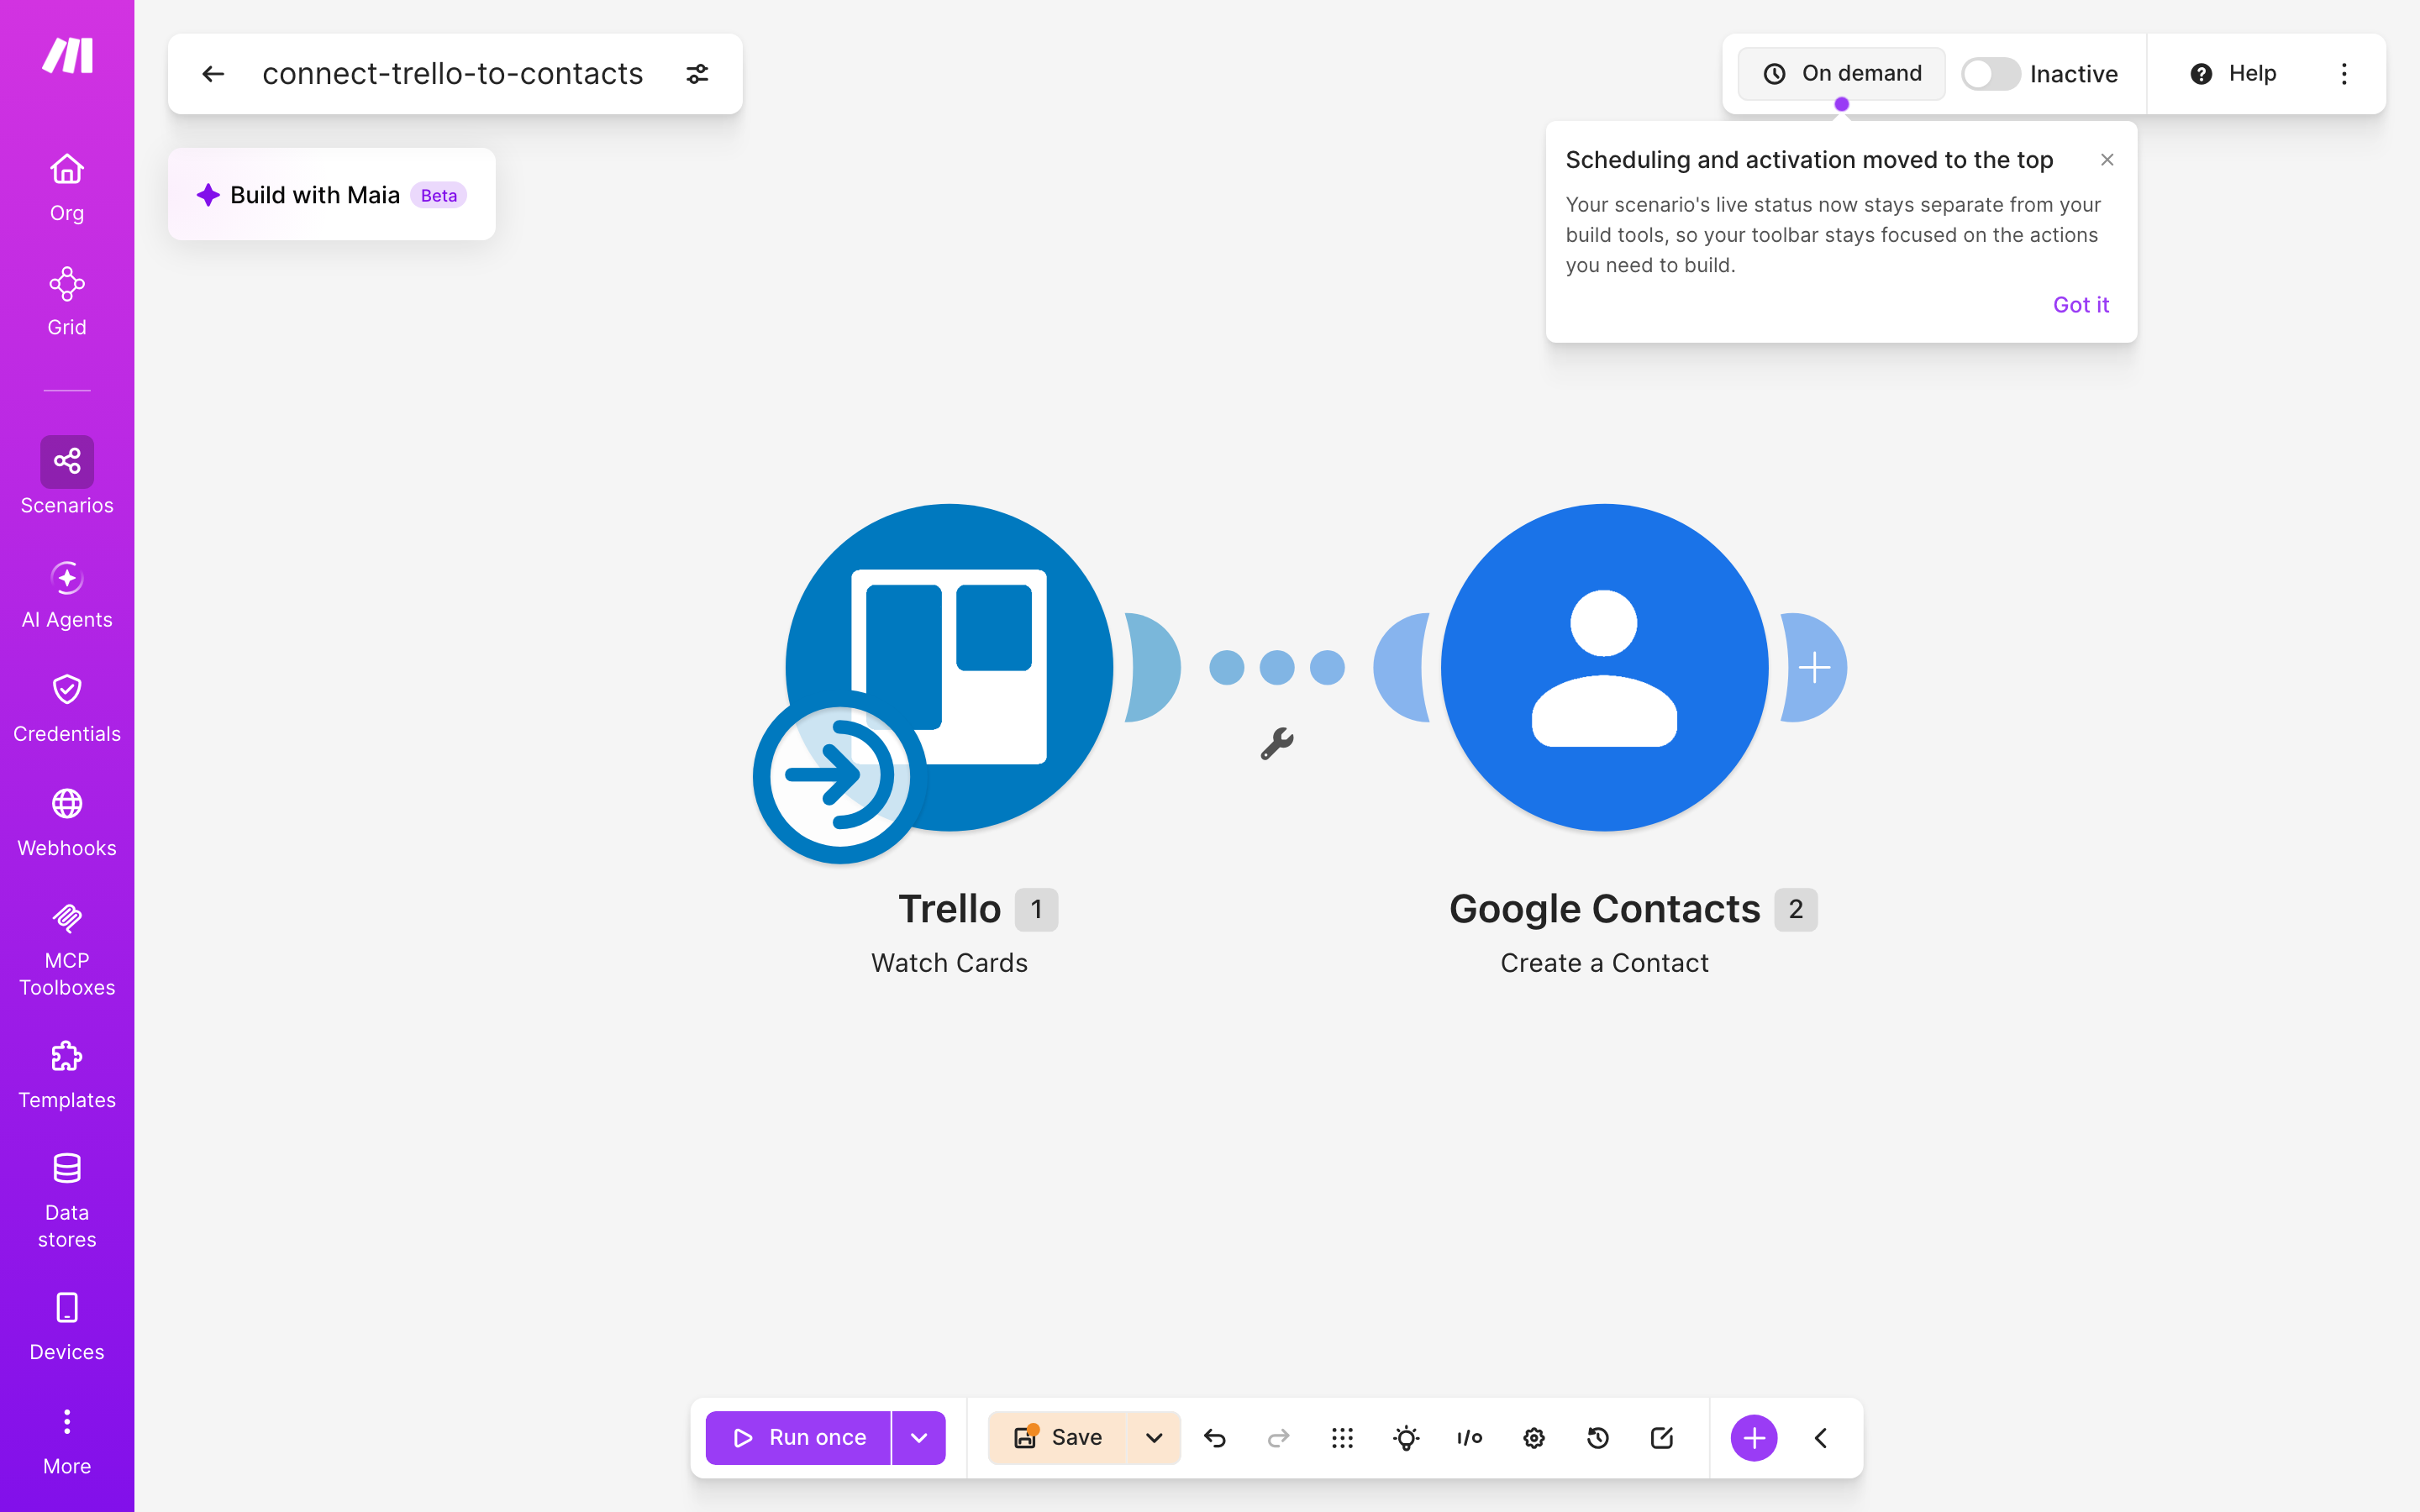
Task: Expand More sidebar options
Action: (67, 1442)
